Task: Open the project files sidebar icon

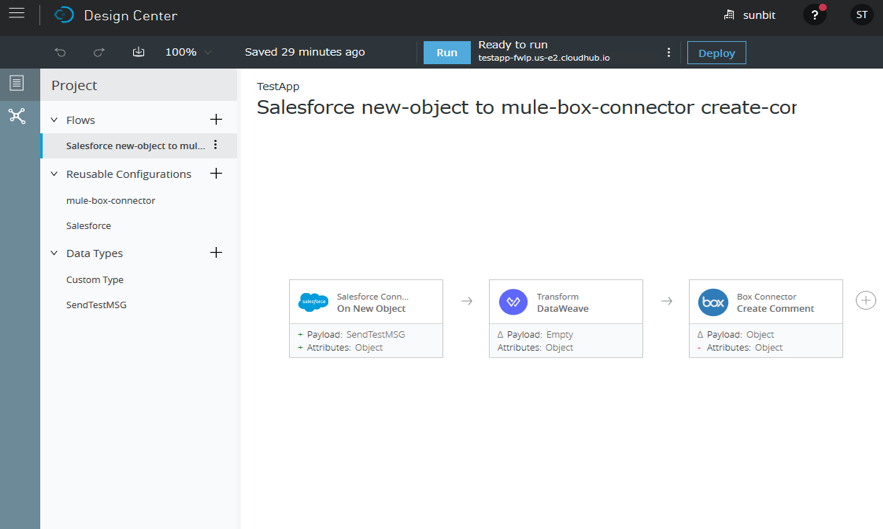Action: point(17,83)
